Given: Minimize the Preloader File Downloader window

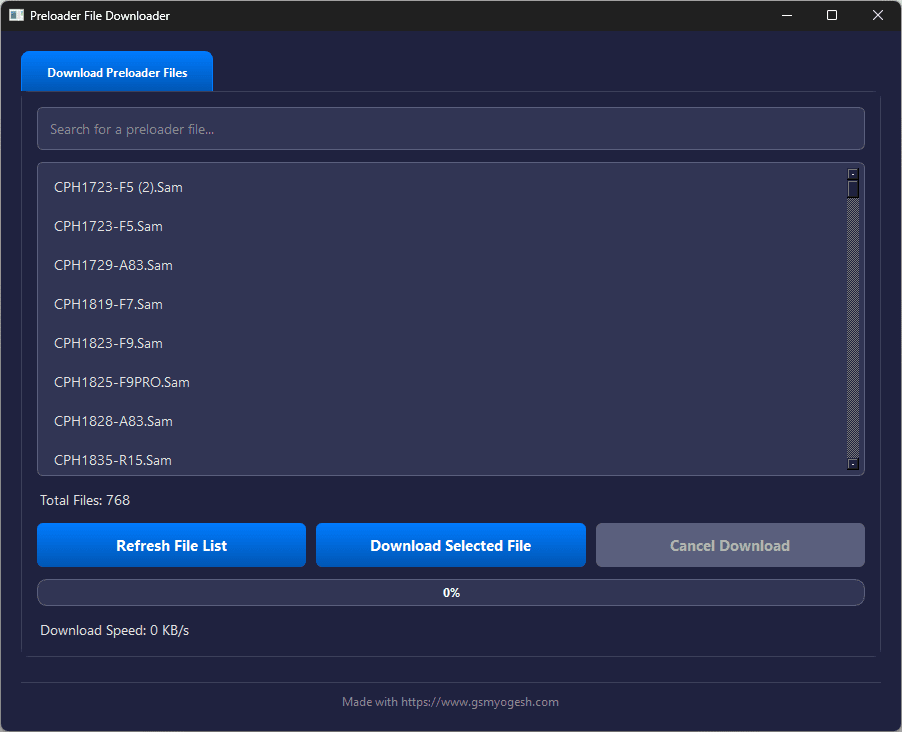Looking at the screenshot, I should pyautogui.click(x=787, y=16).
